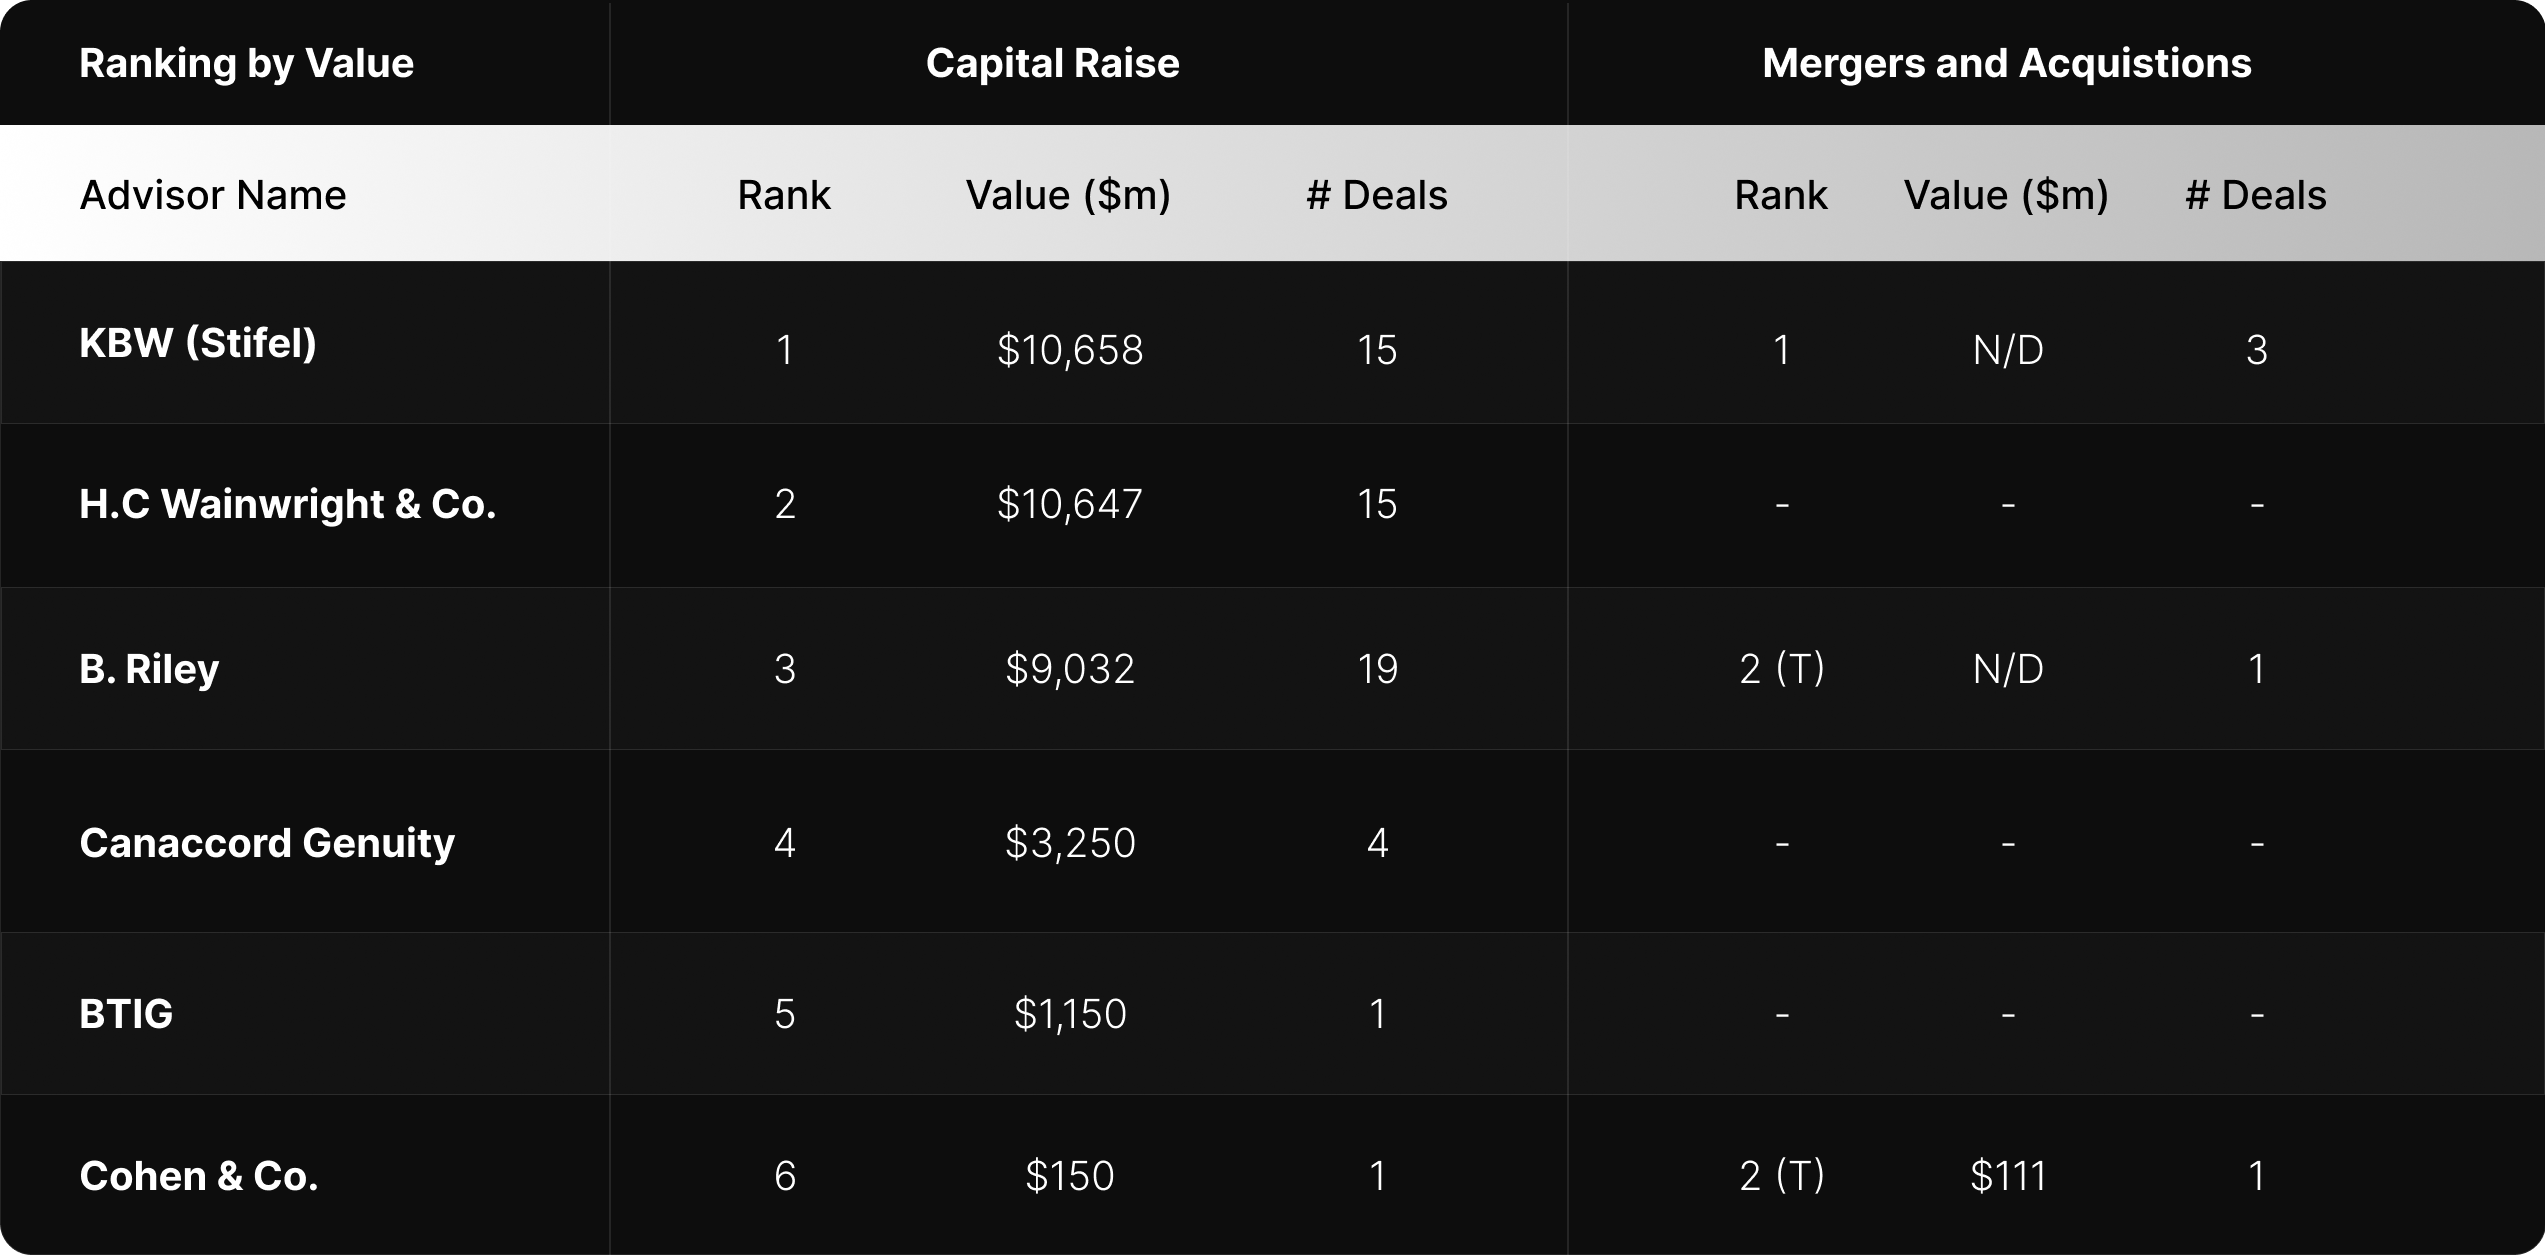Select the 19 deals cell for B. Riley
2545x1255 pixels.
pyautogui.click(x=1377, y=669)
